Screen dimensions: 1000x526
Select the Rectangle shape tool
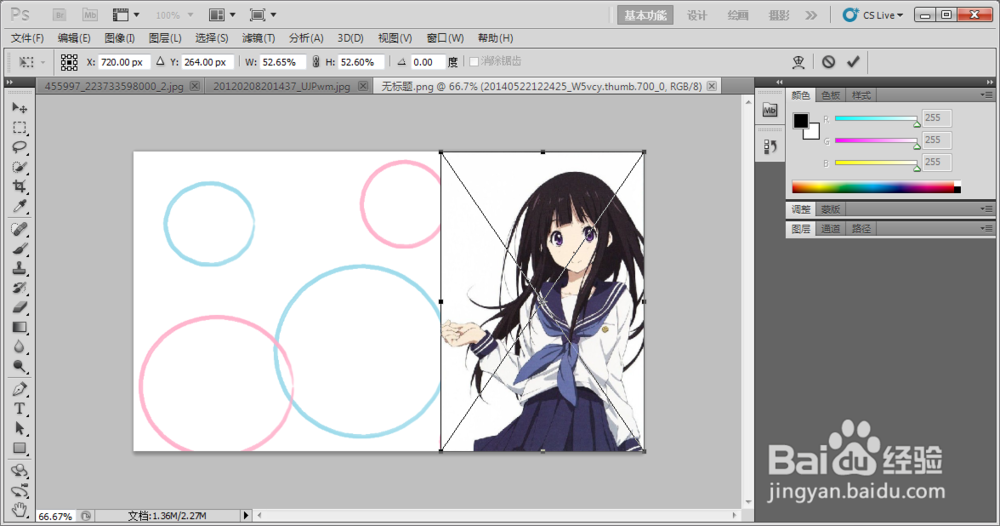pyautogui.click(x=19, y=448)
